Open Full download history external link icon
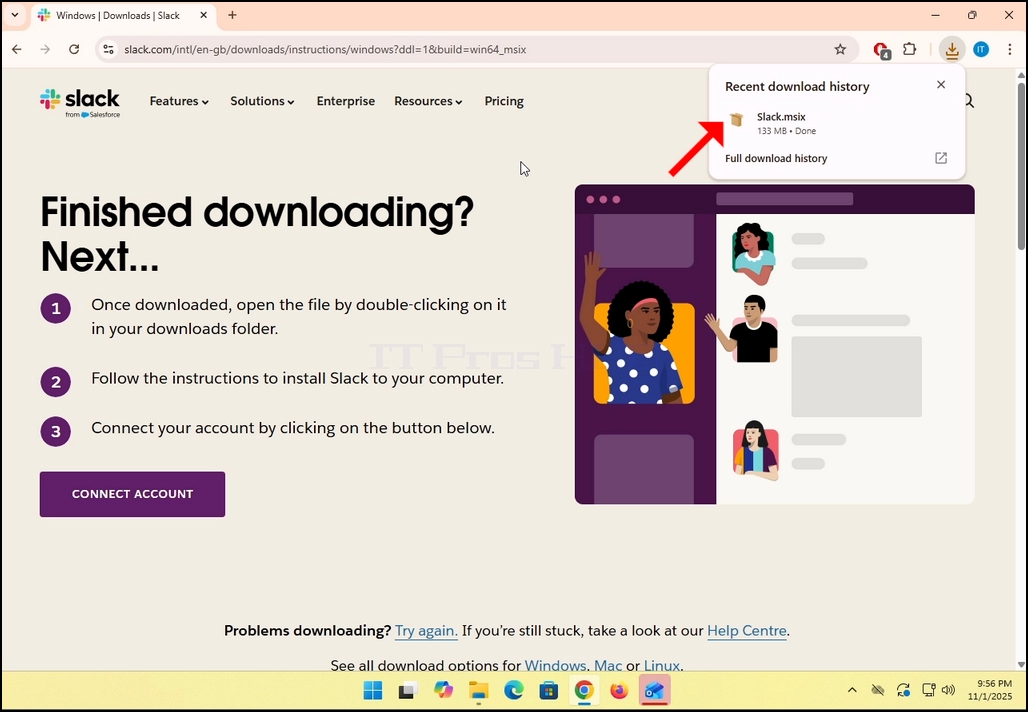Screen dimensions: 1028x712 (941, 158)
